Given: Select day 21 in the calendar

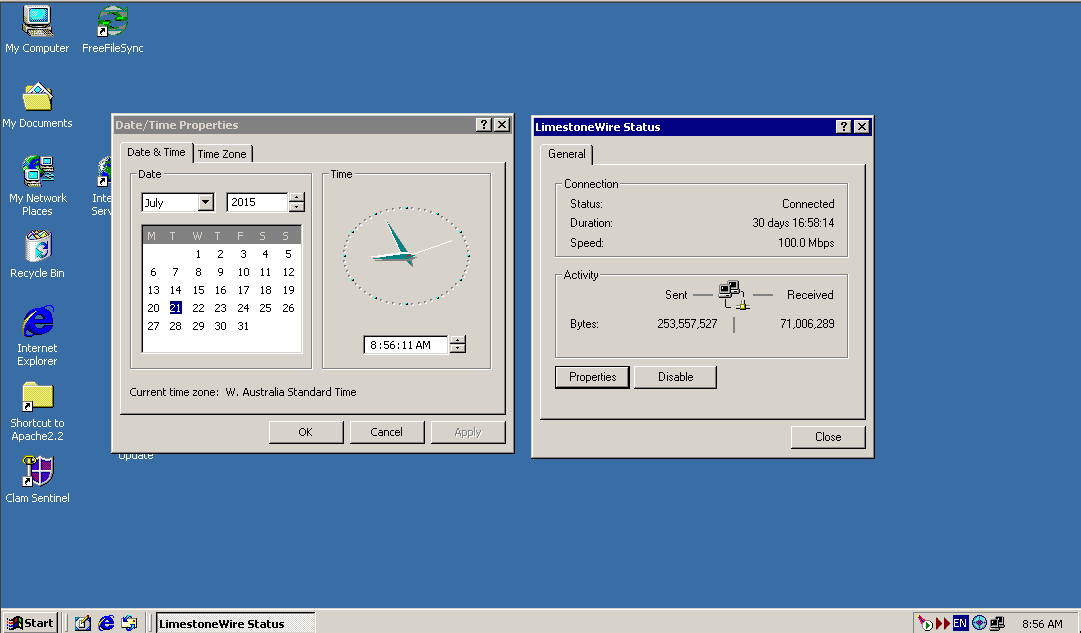Looking at the screenshot, I should tap(176, 308).
